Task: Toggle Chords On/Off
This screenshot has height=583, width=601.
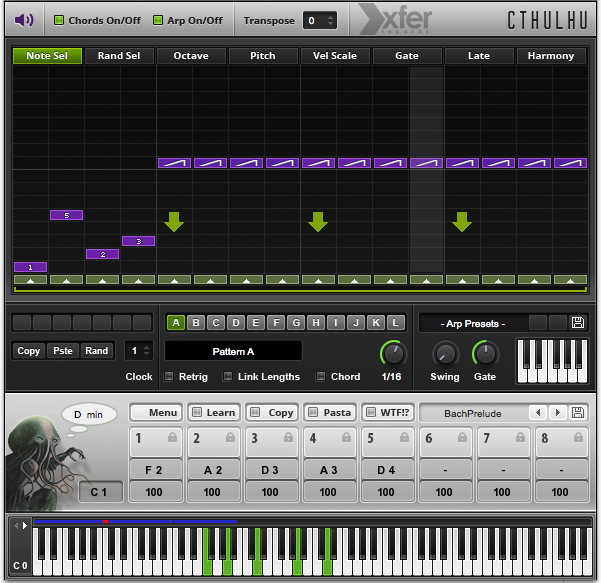Action: pos(59,20)
